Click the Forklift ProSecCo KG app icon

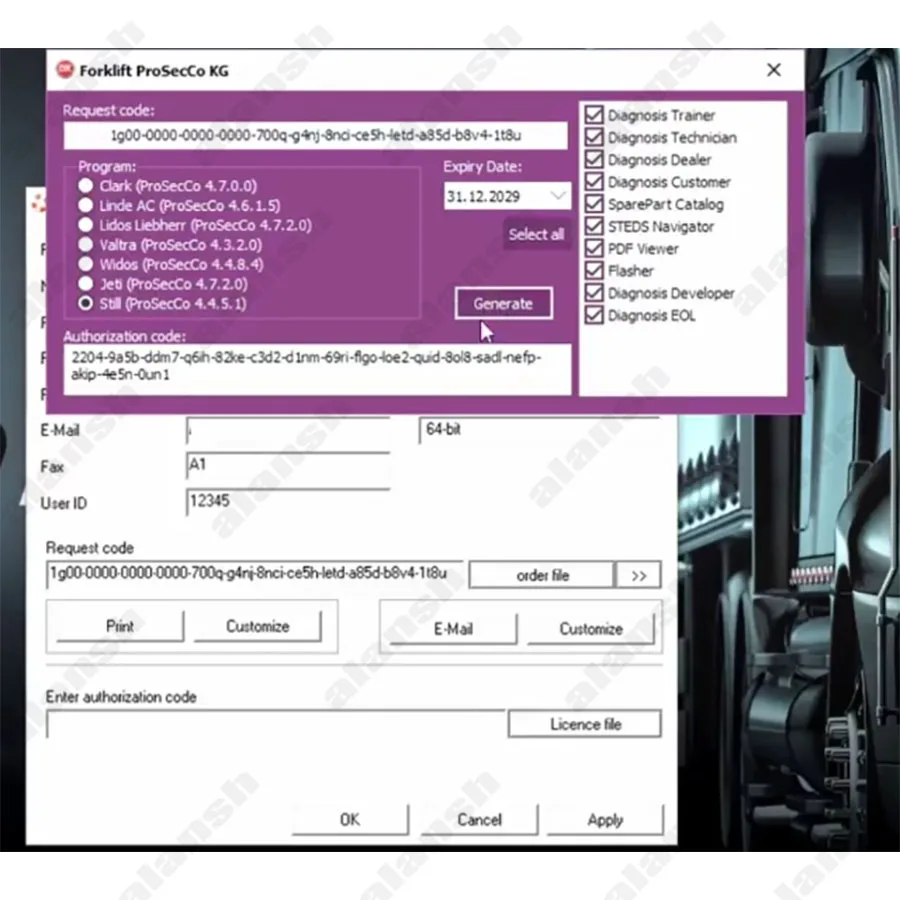[x=65, y=69]
